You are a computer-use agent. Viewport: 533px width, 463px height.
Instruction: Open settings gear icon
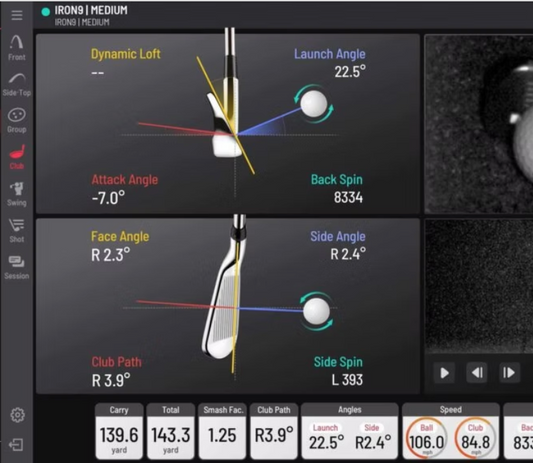17,415
